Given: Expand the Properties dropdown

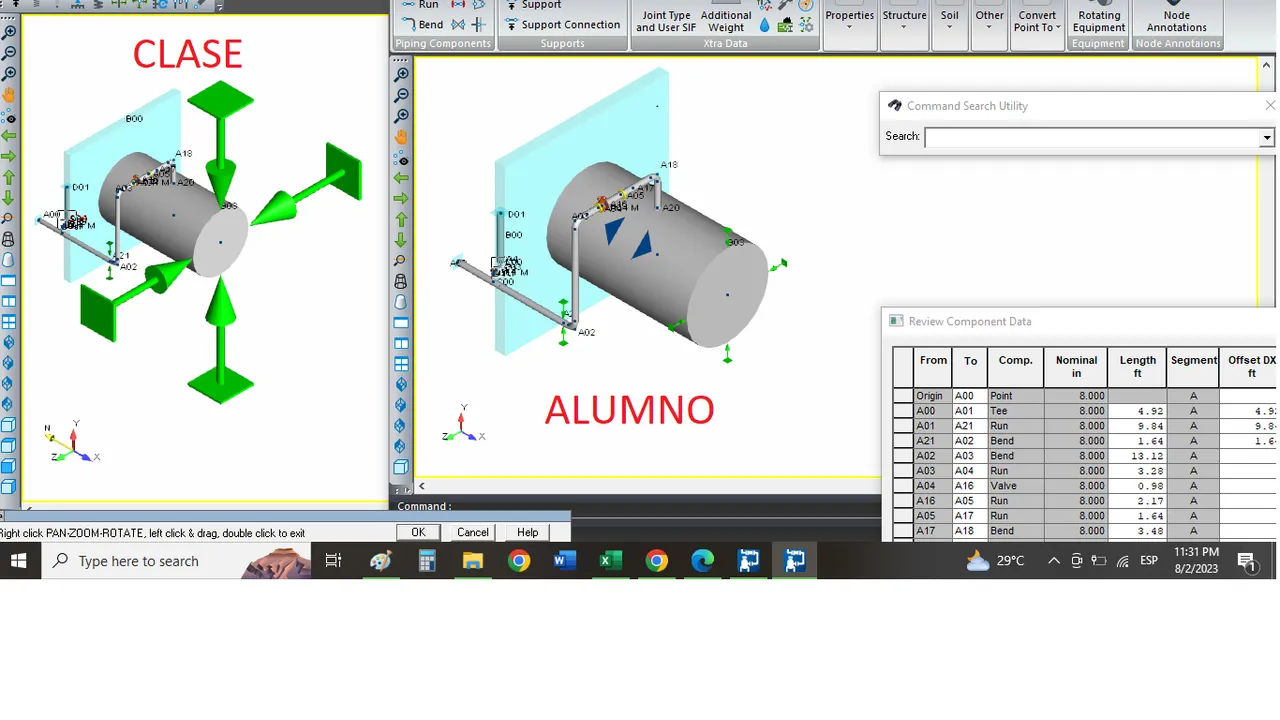Looking at the screenshot, I should (x=849, y=19).
